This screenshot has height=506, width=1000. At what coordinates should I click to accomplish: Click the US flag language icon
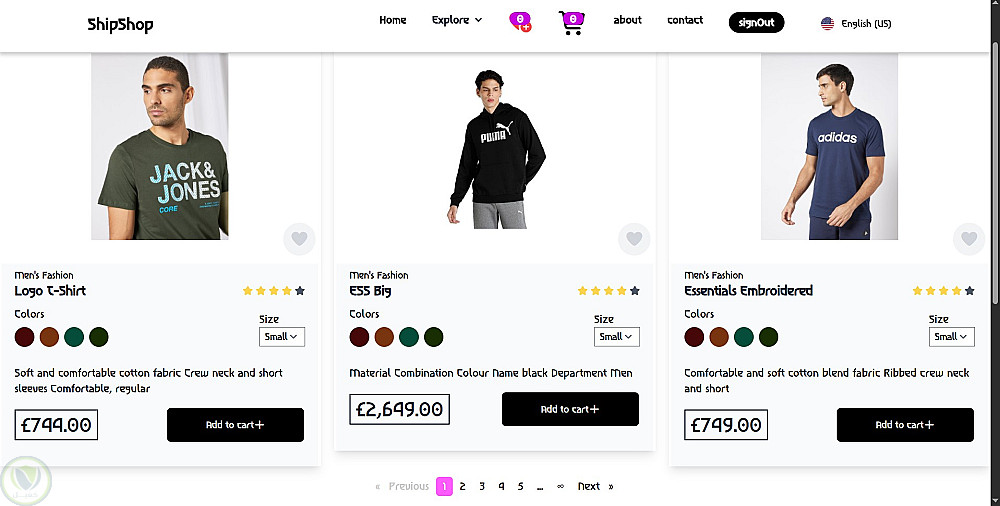coord(827,23)
